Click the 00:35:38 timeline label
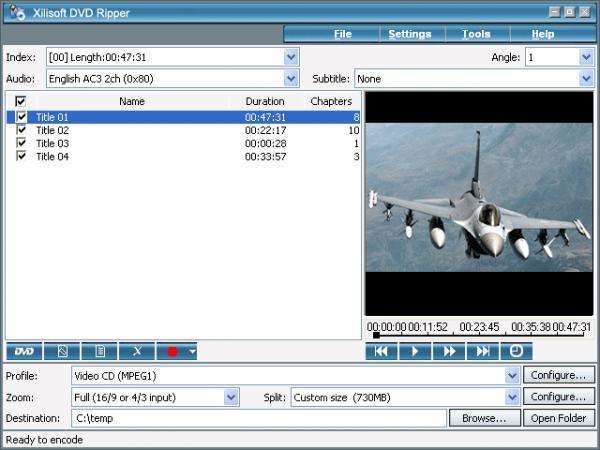Image resolution: width=600 pixels, height=450 pixels. (x=531, y=327)
